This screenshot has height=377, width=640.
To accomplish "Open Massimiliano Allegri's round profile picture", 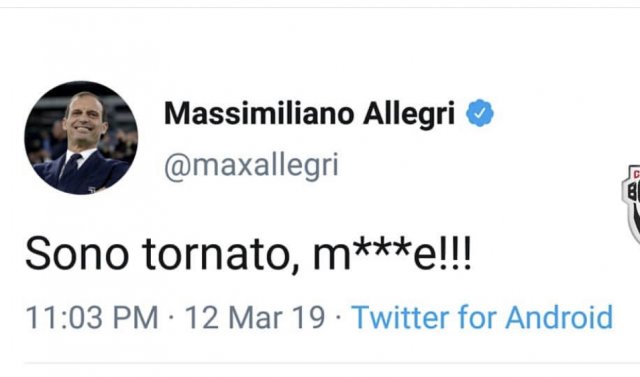I will click(81, 137).
